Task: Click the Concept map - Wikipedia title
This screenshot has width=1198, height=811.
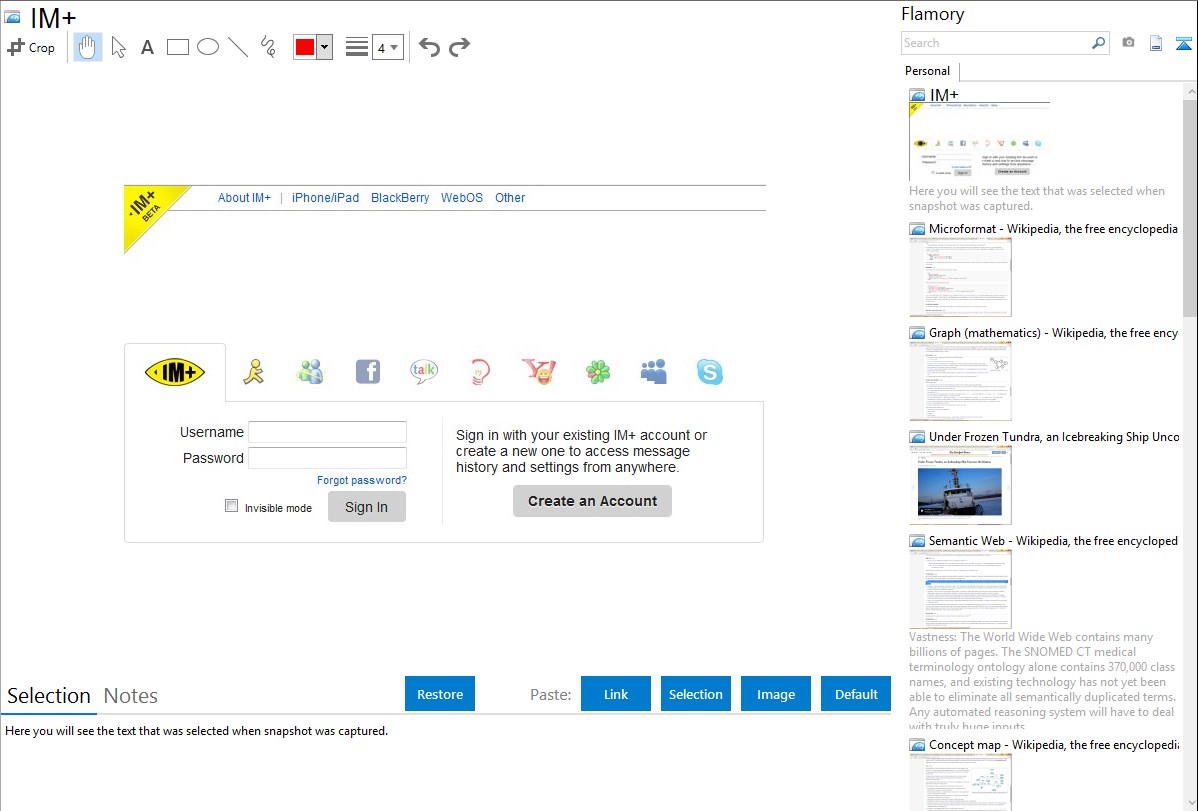Action: tap(1053, 745)
